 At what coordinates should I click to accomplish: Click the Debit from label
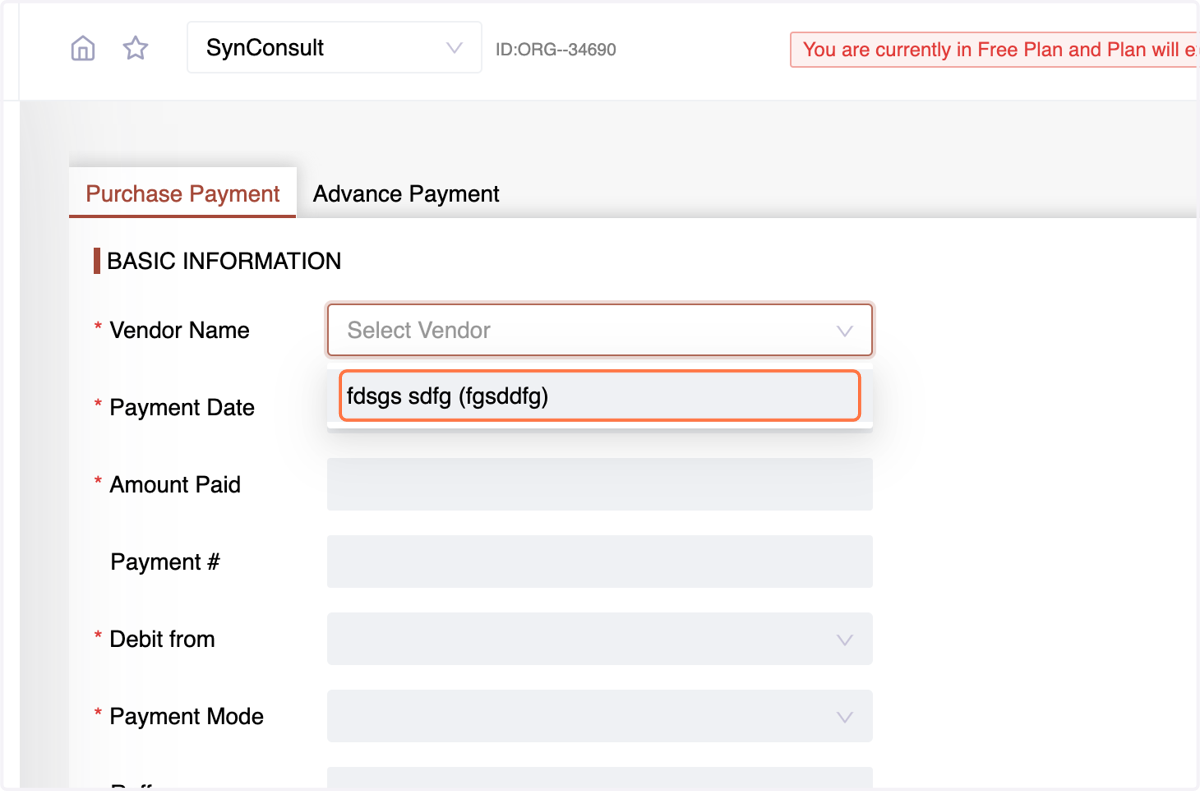click(162, 639)
